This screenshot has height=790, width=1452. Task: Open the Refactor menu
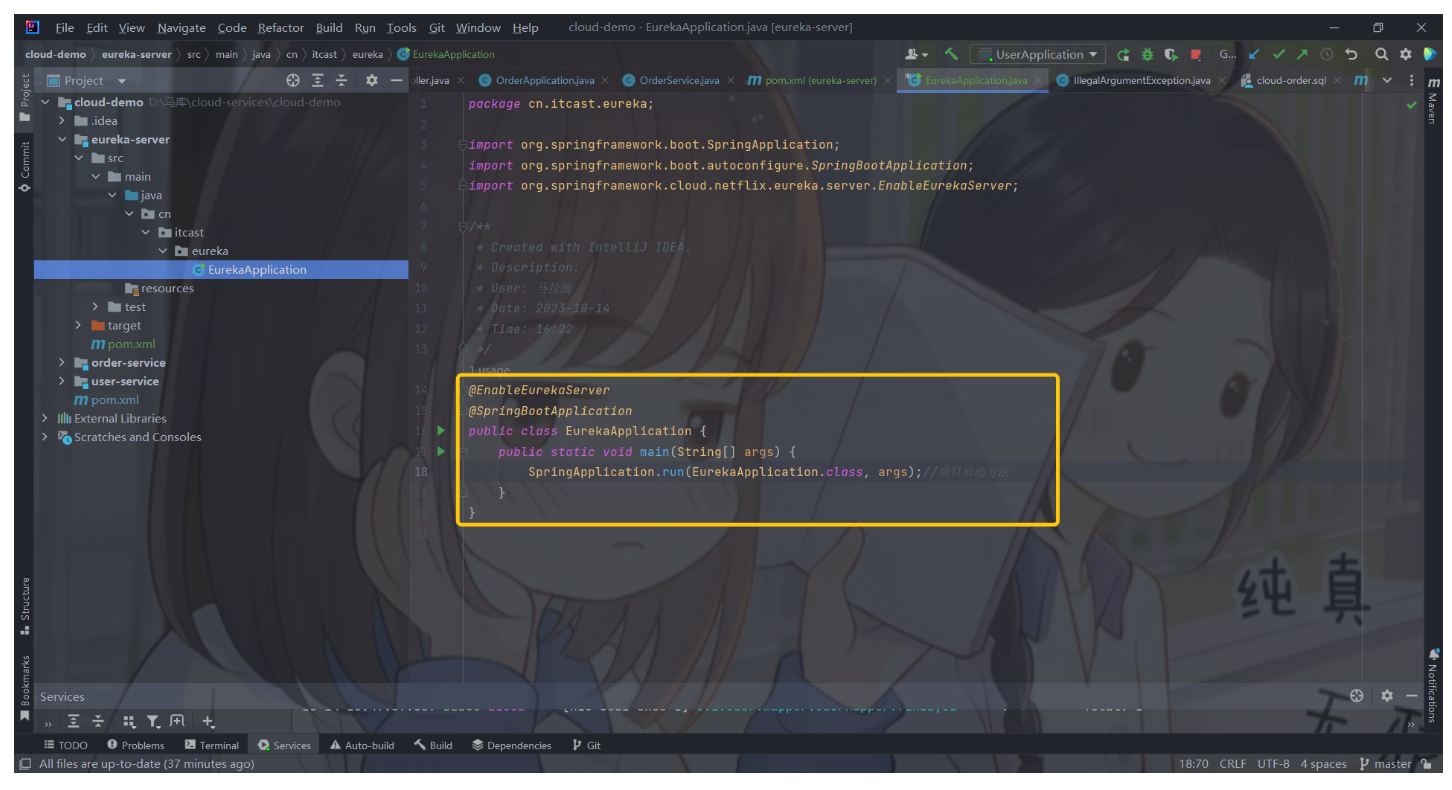(x=281, y=27)
